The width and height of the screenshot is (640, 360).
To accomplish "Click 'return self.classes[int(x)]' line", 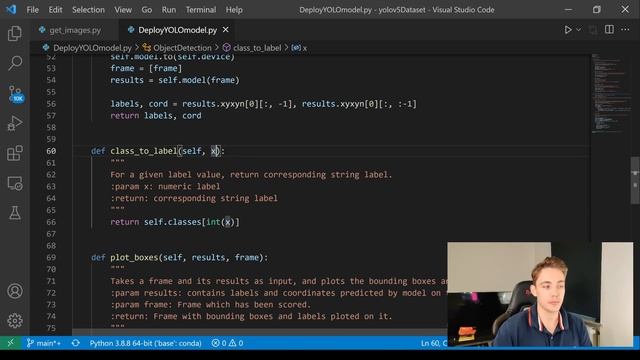I will [175, 222].
